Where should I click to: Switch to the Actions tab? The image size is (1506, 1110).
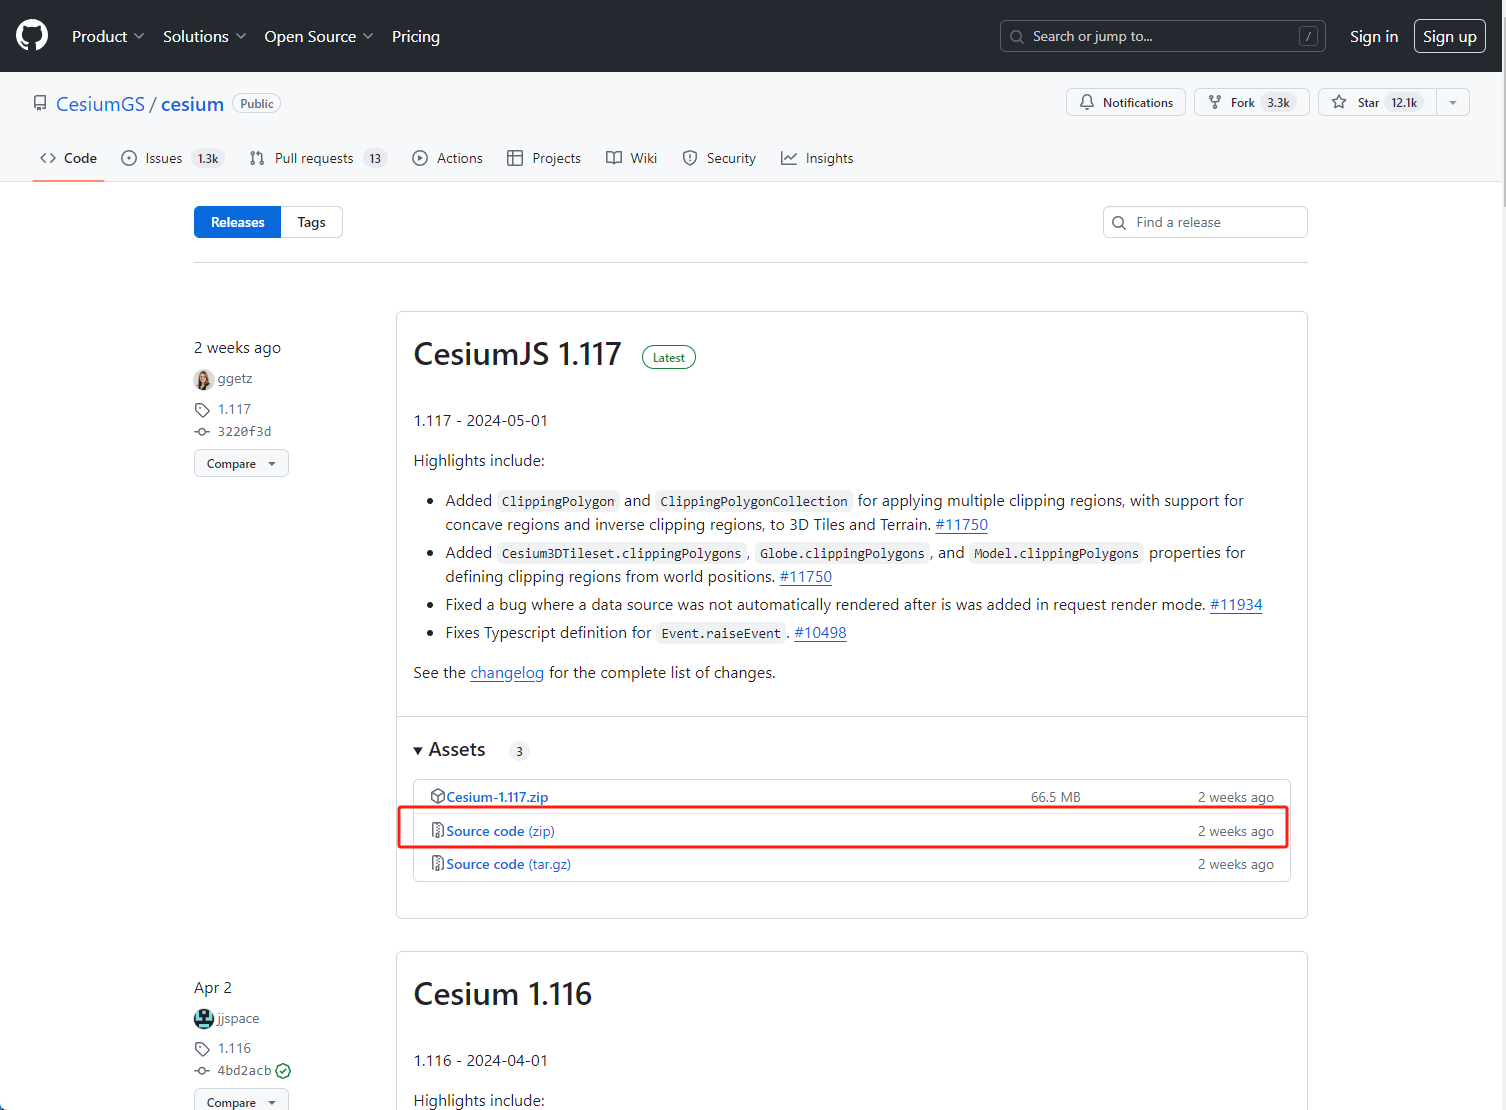tap(447, 158)
